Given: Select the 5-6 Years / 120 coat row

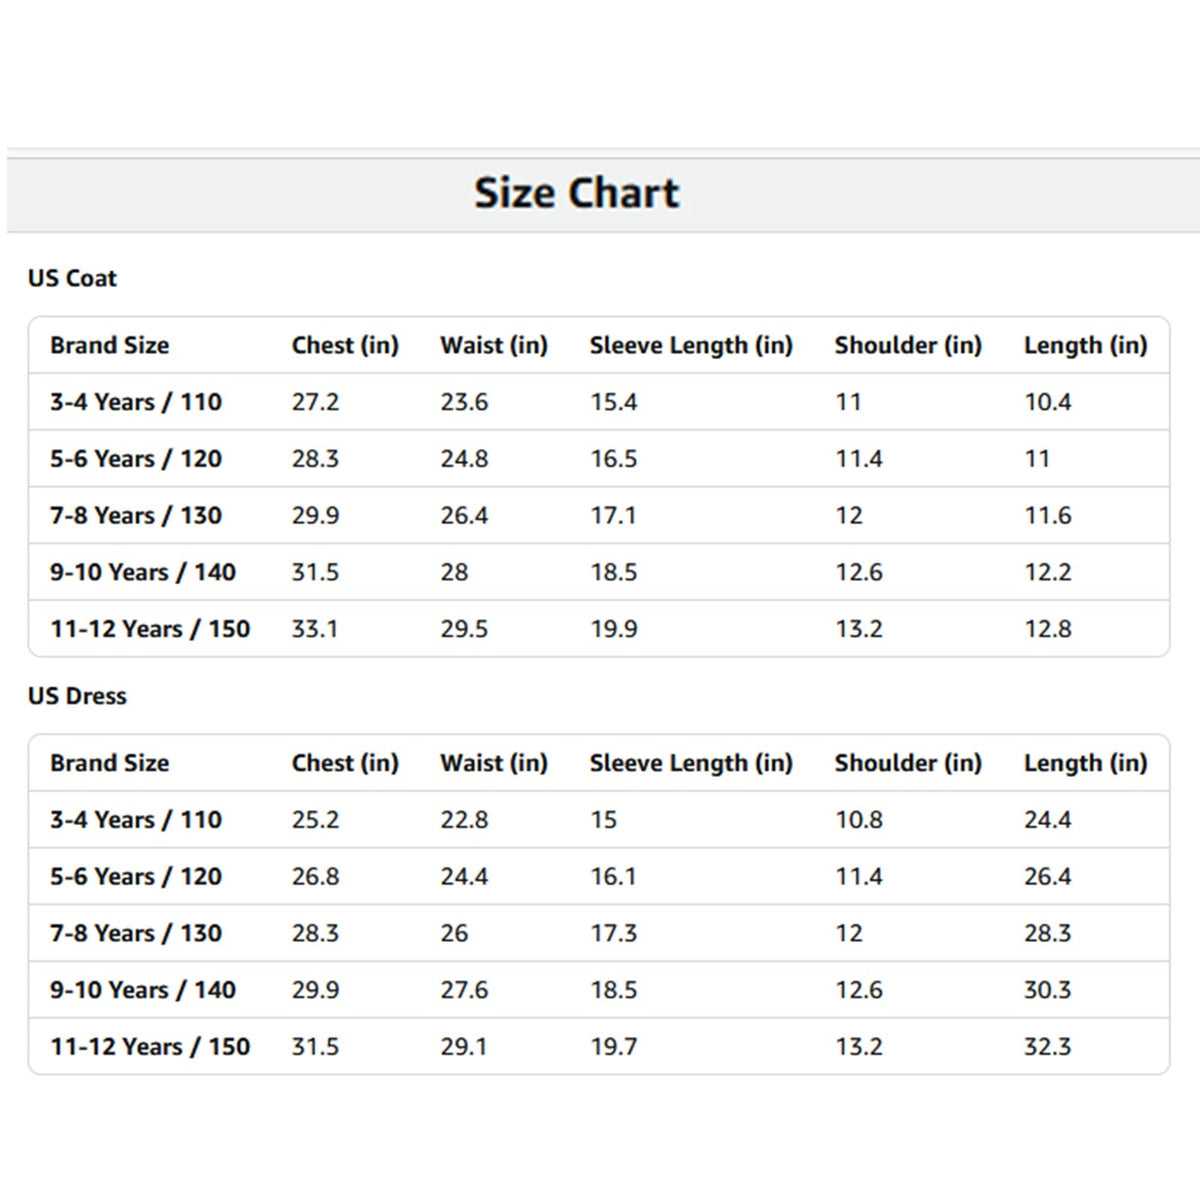Looking at the screenshot, I should coord(599,459).
